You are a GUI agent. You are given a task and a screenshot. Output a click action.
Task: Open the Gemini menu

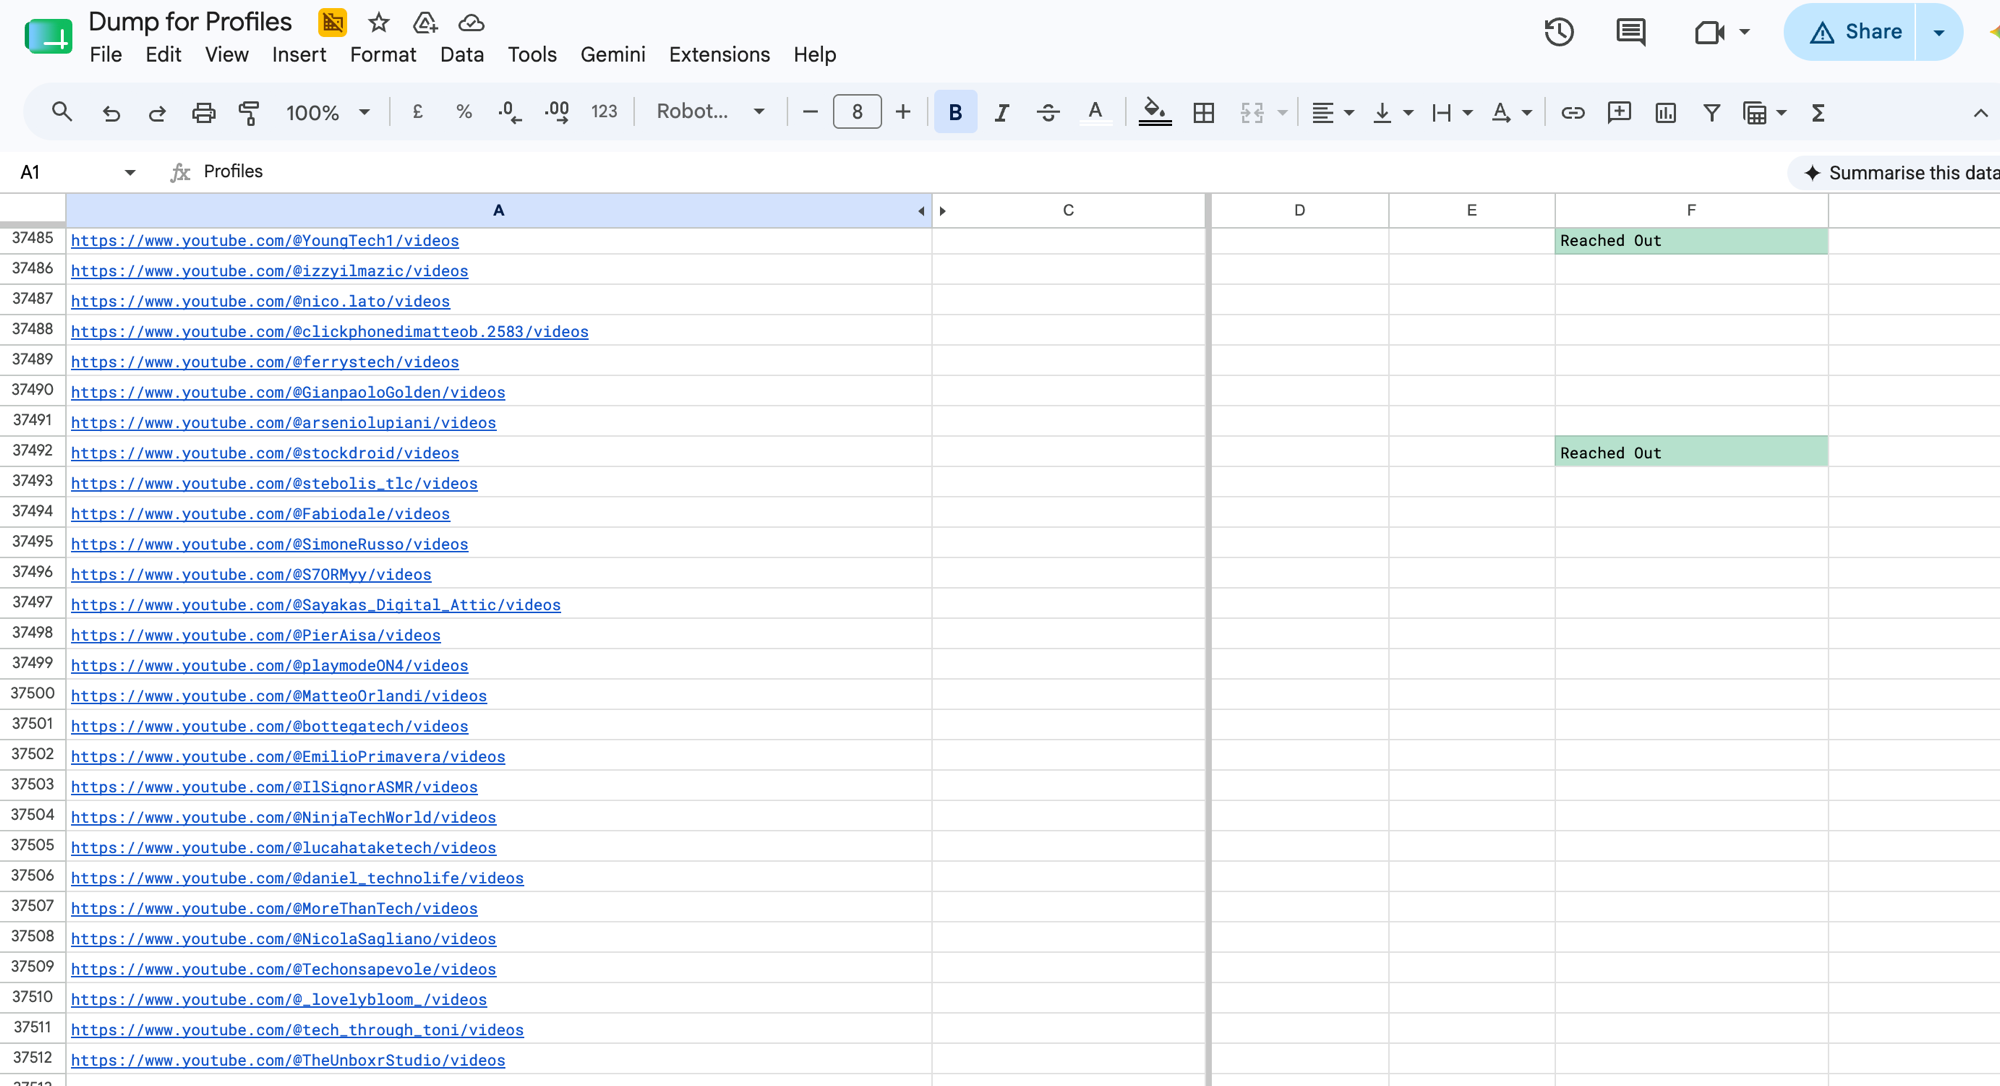(613, 54)
